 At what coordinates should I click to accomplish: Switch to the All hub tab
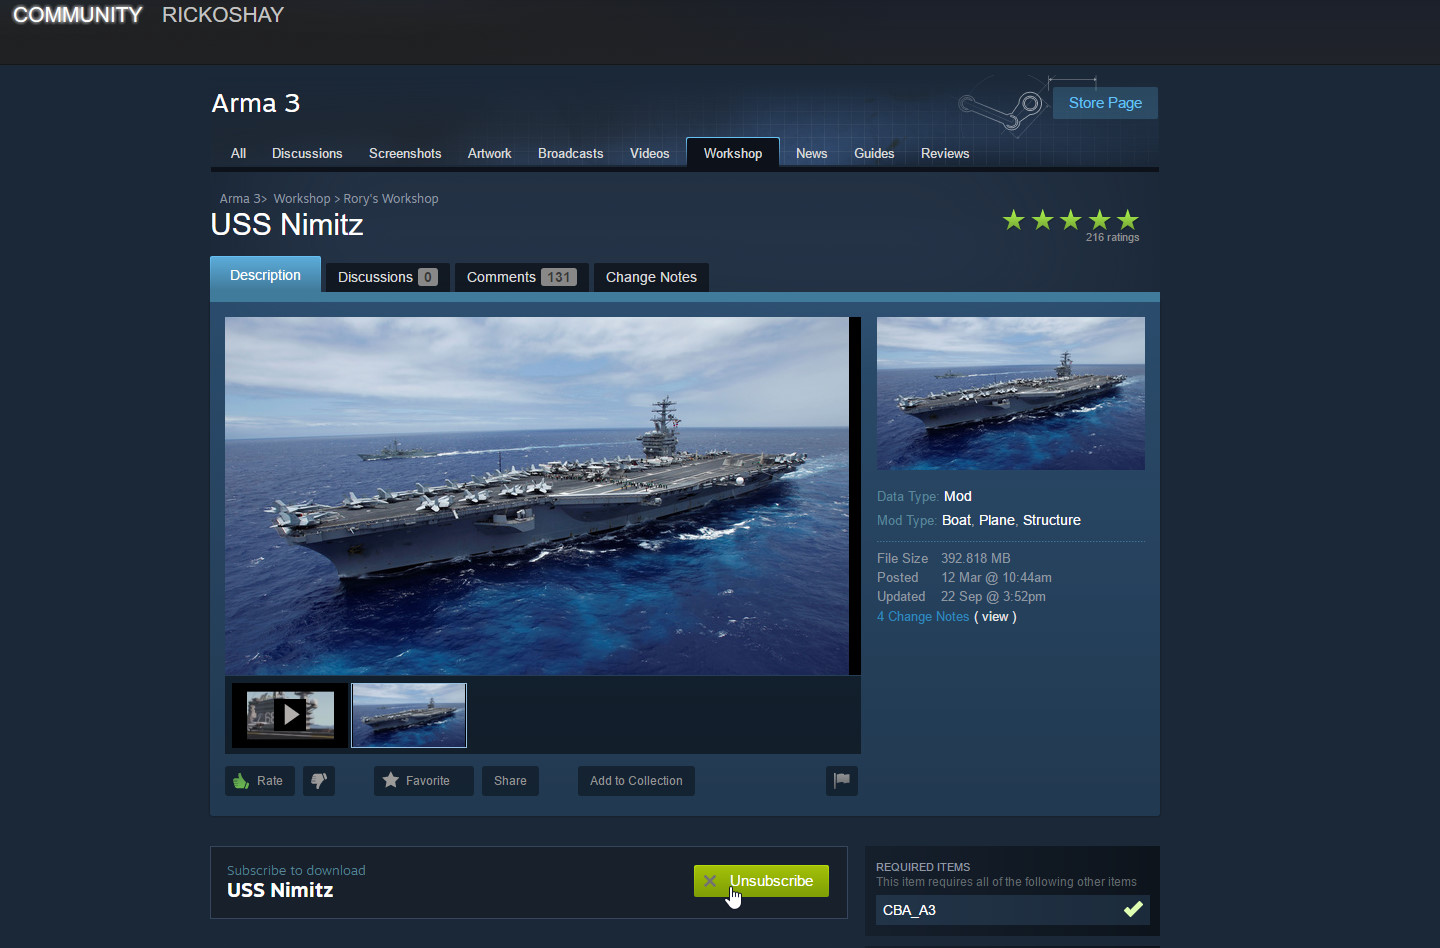(238, 153)
